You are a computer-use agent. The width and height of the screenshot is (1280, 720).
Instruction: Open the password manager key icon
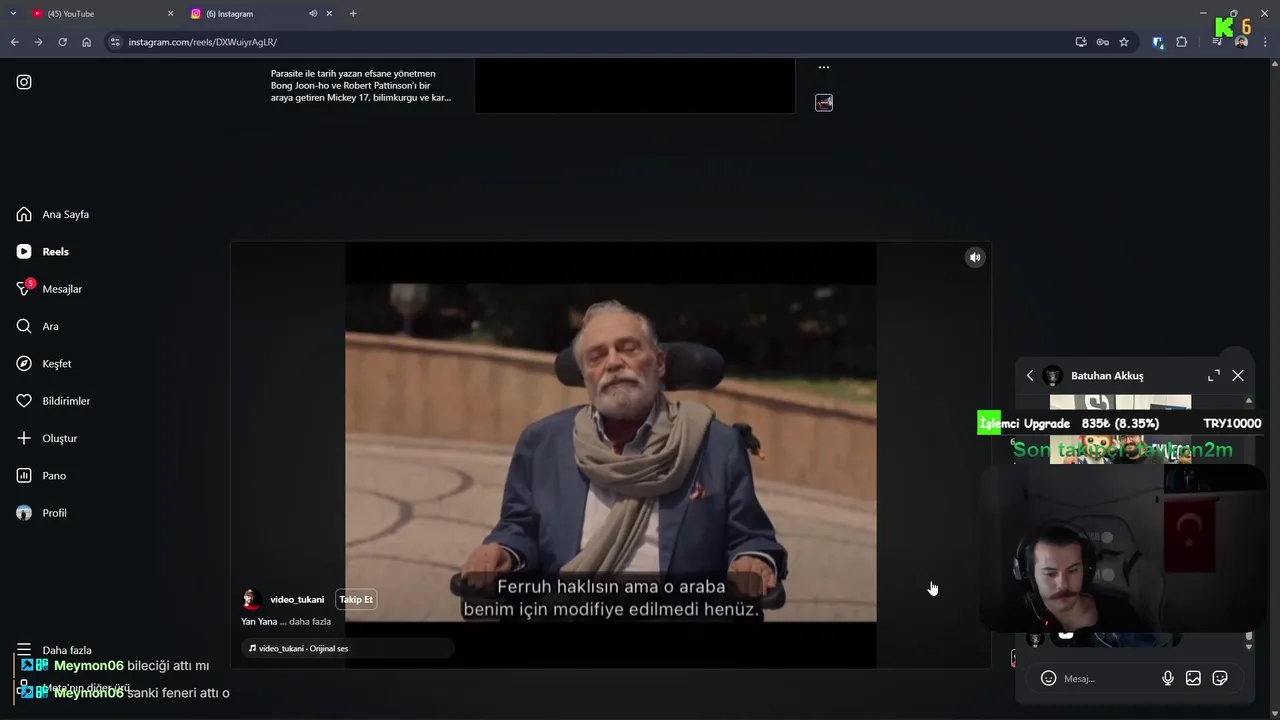[x=1102, y=42]
